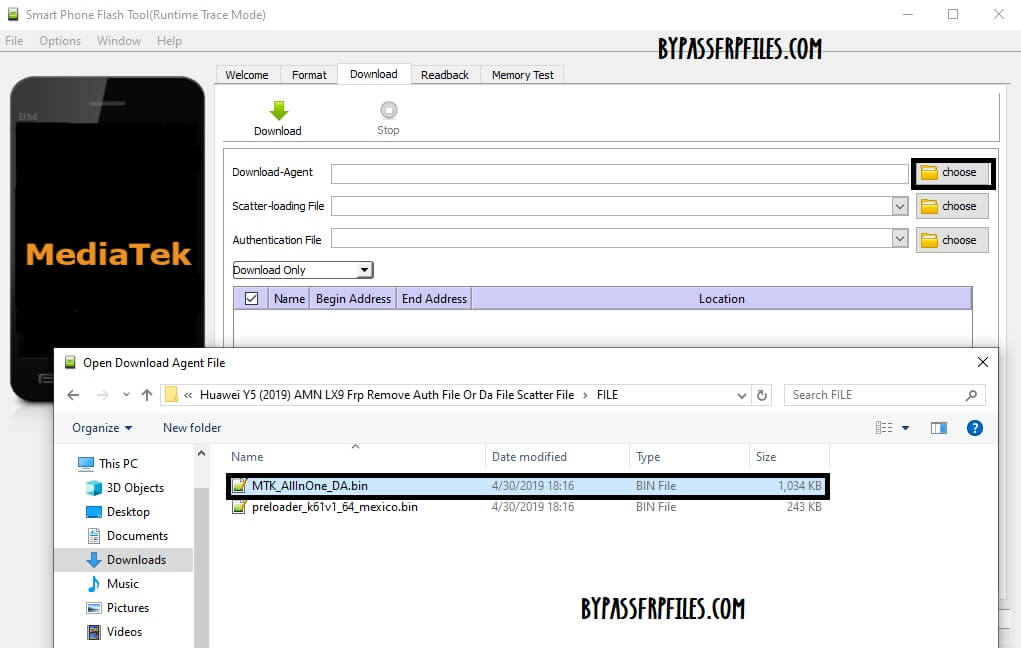Image resolution: width=1021 pixels, height=648 pixels.
Task: Click the refresh icon beside address bar
Action: [x=763, y=395]
